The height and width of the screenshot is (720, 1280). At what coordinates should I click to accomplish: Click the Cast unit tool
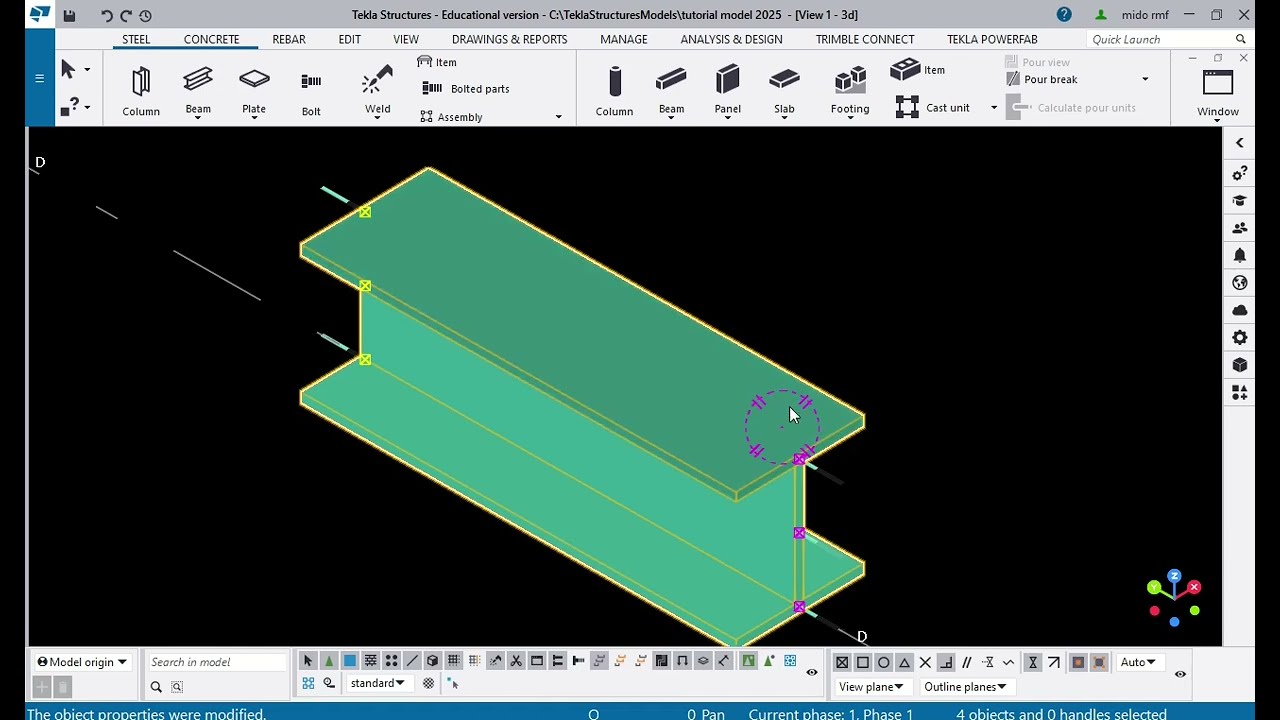pyautogui.click(x=933, y=107)
